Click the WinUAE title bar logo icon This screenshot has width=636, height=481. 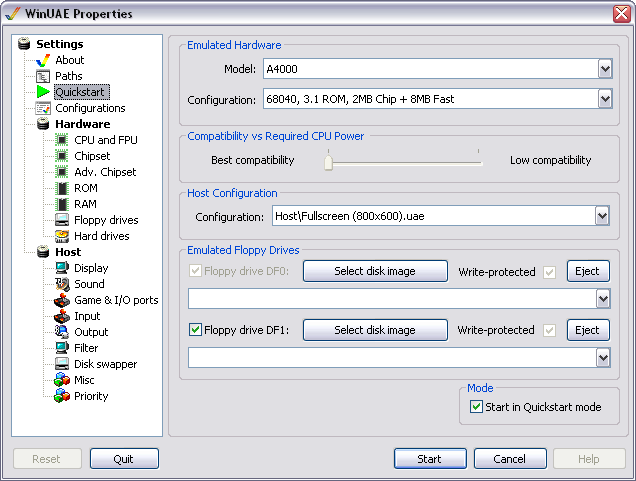(x=13, y=13)
